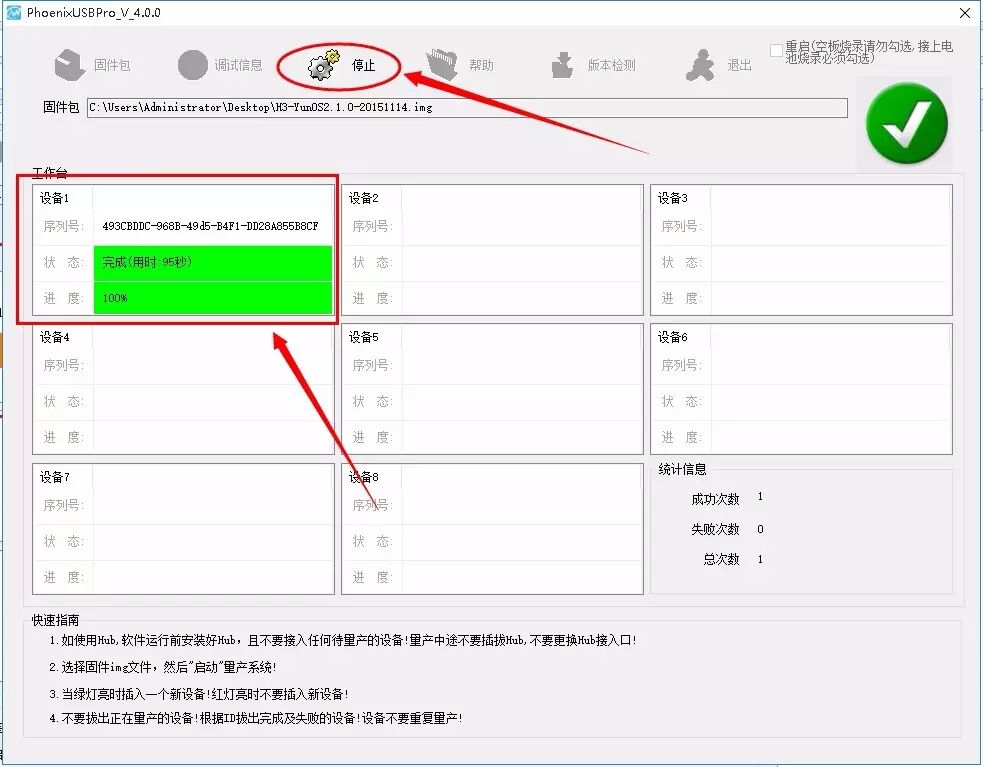
Task: Click the large green checkmark status icon
Action: tap(906, 124)
